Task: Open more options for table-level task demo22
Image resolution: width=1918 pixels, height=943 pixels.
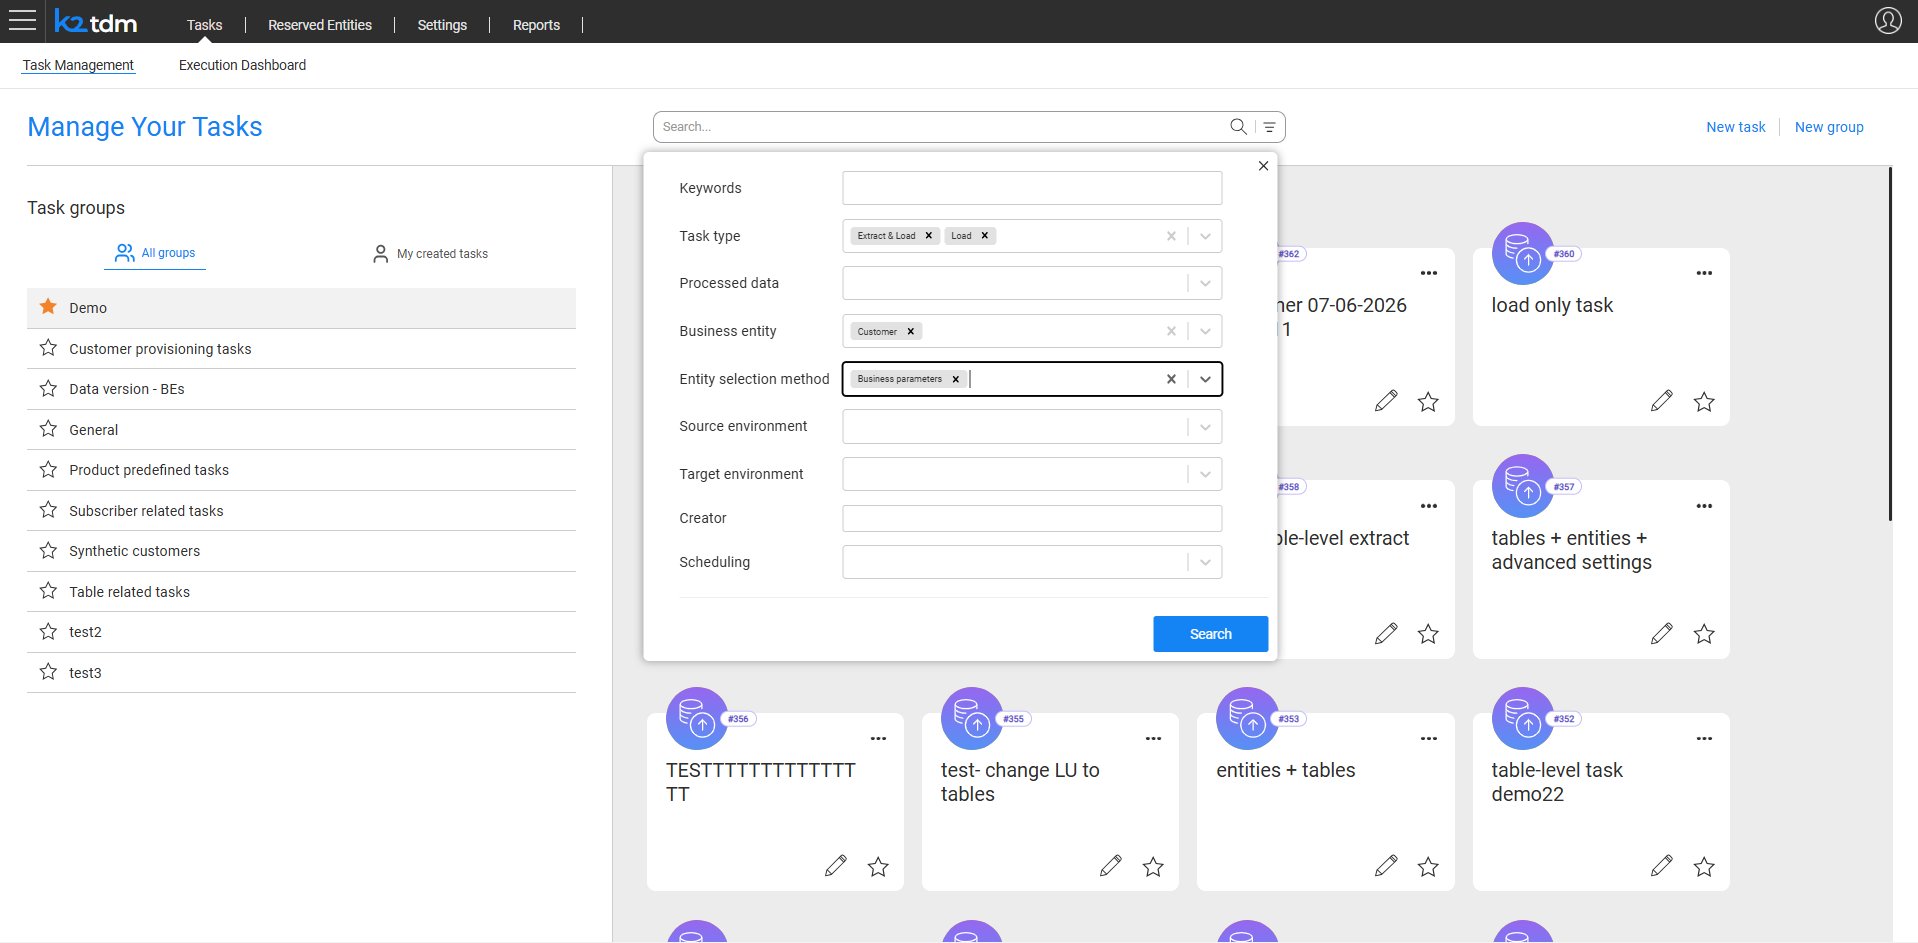Action: point(1704,739)
